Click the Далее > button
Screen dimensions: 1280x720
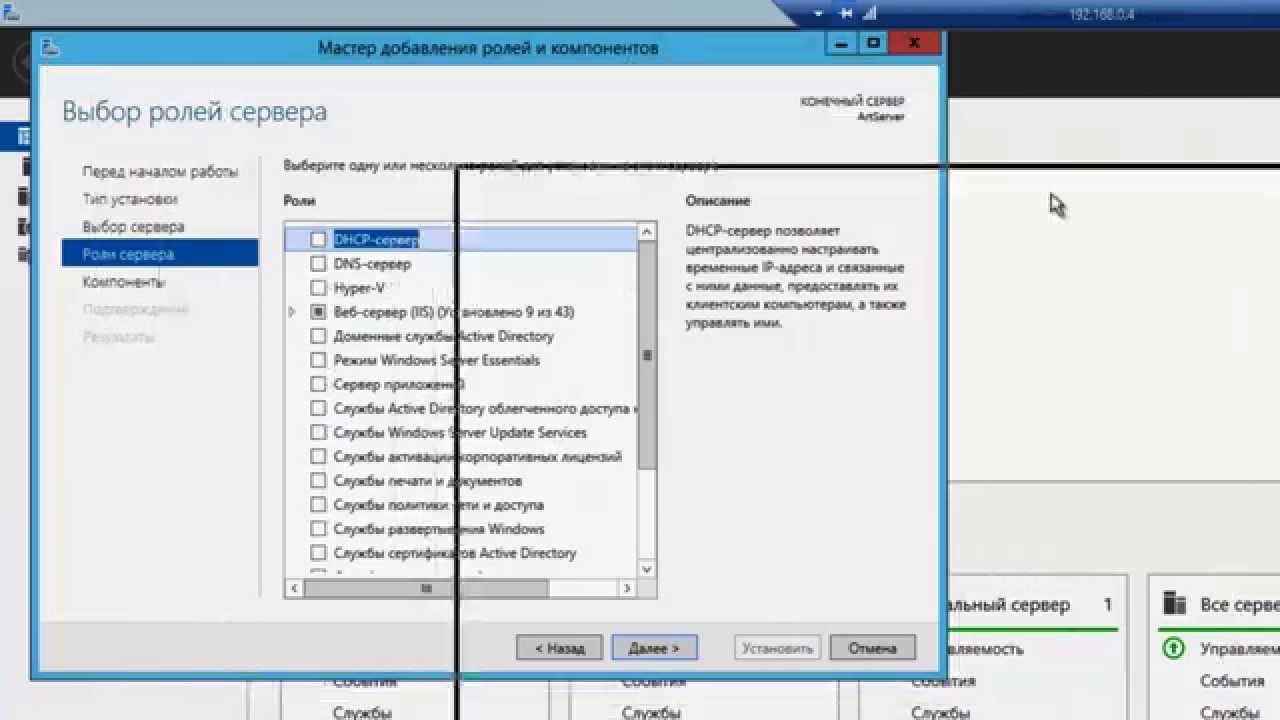tap(654, 648)
